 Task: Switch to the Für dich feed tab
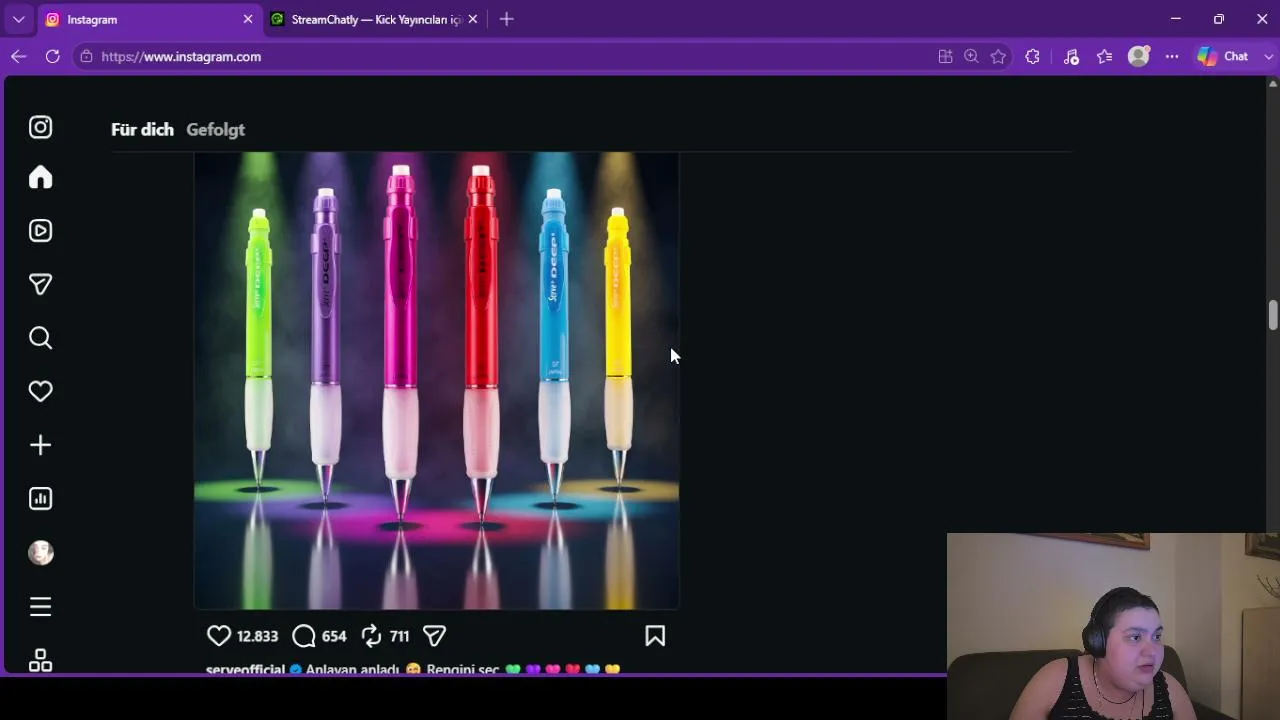[x=142, y=129]
